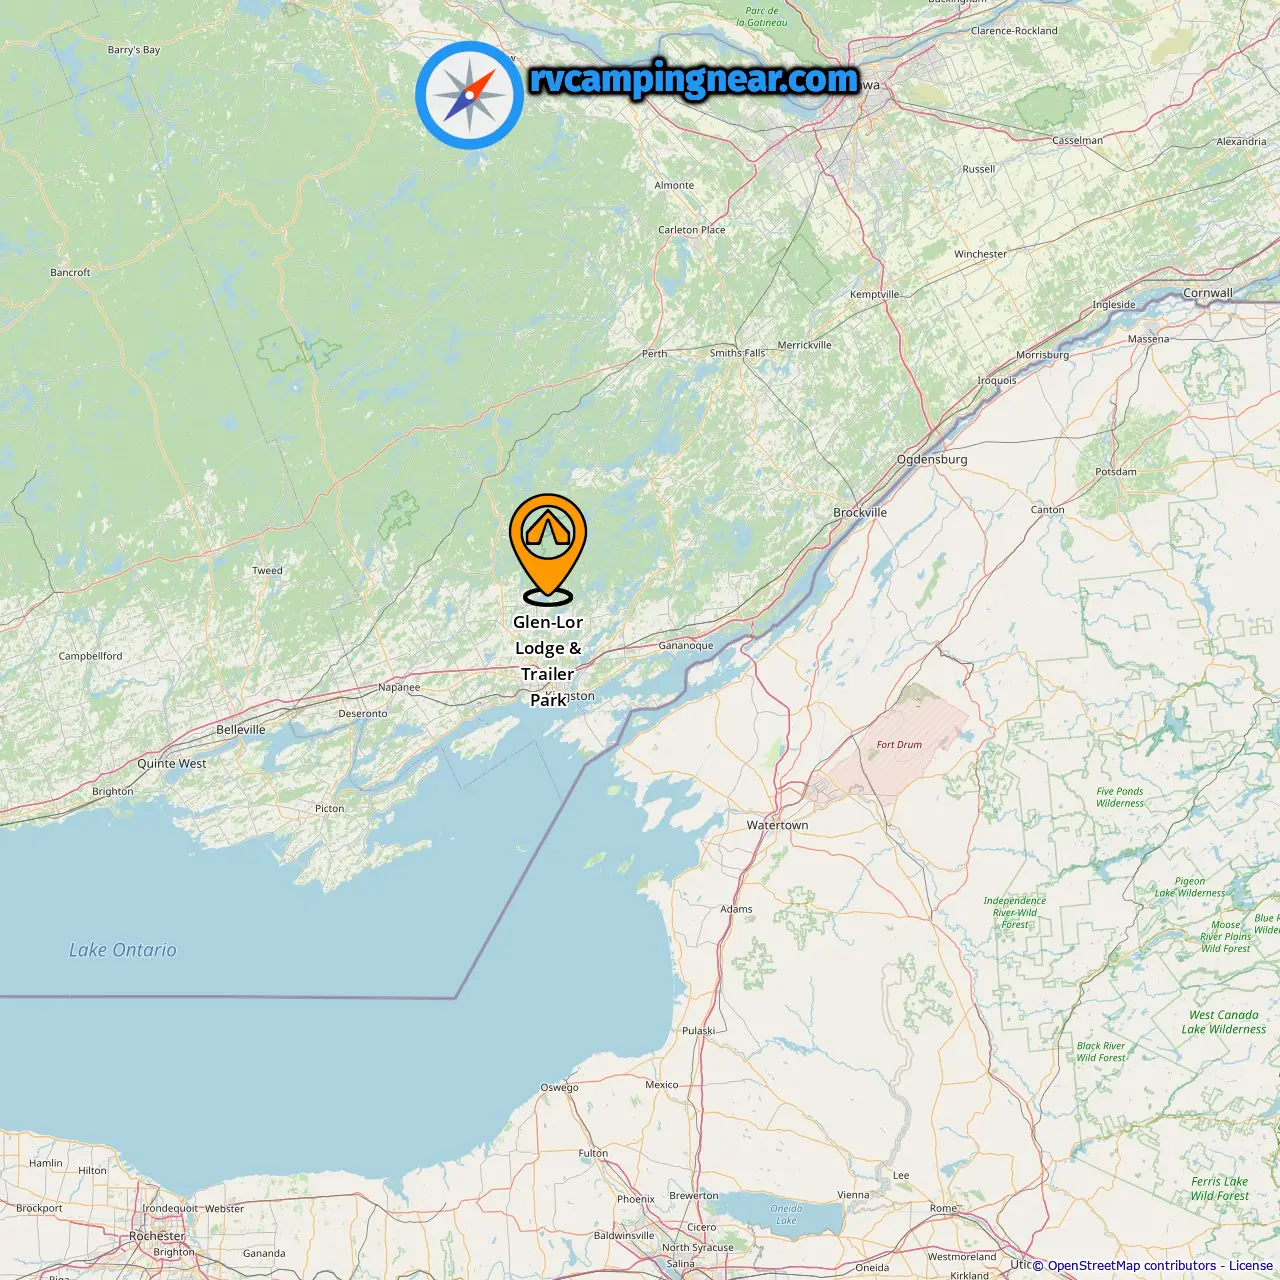This screenshot has width=1280, height=1280.
Task: Click the orange campground map pin
Action: (548, 549)
